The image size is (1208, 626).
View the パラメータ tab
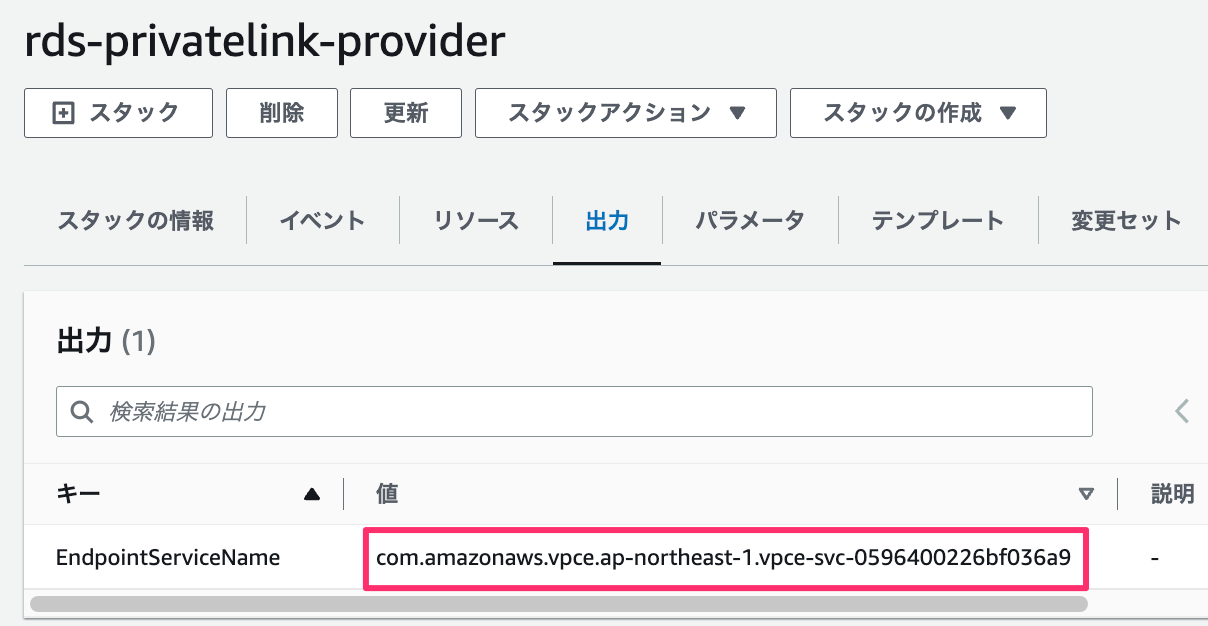750,221
